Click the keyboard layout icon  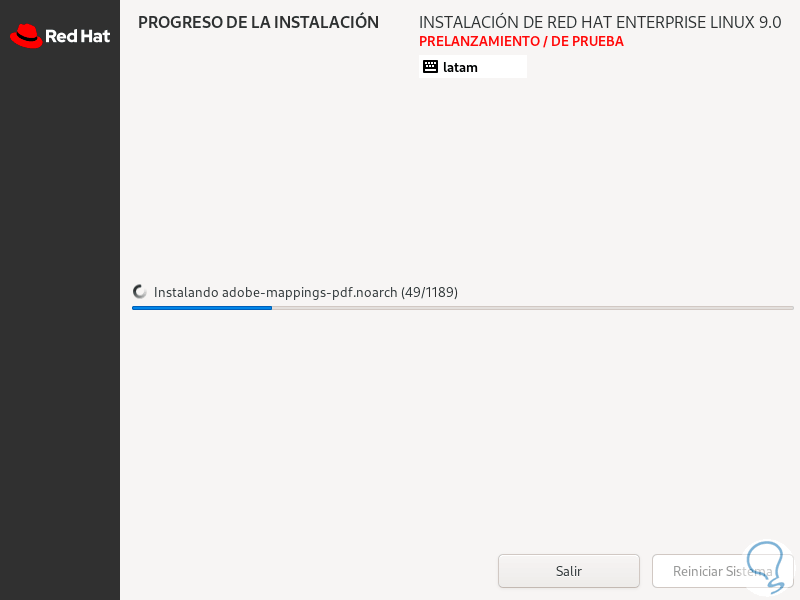point(430,67)
